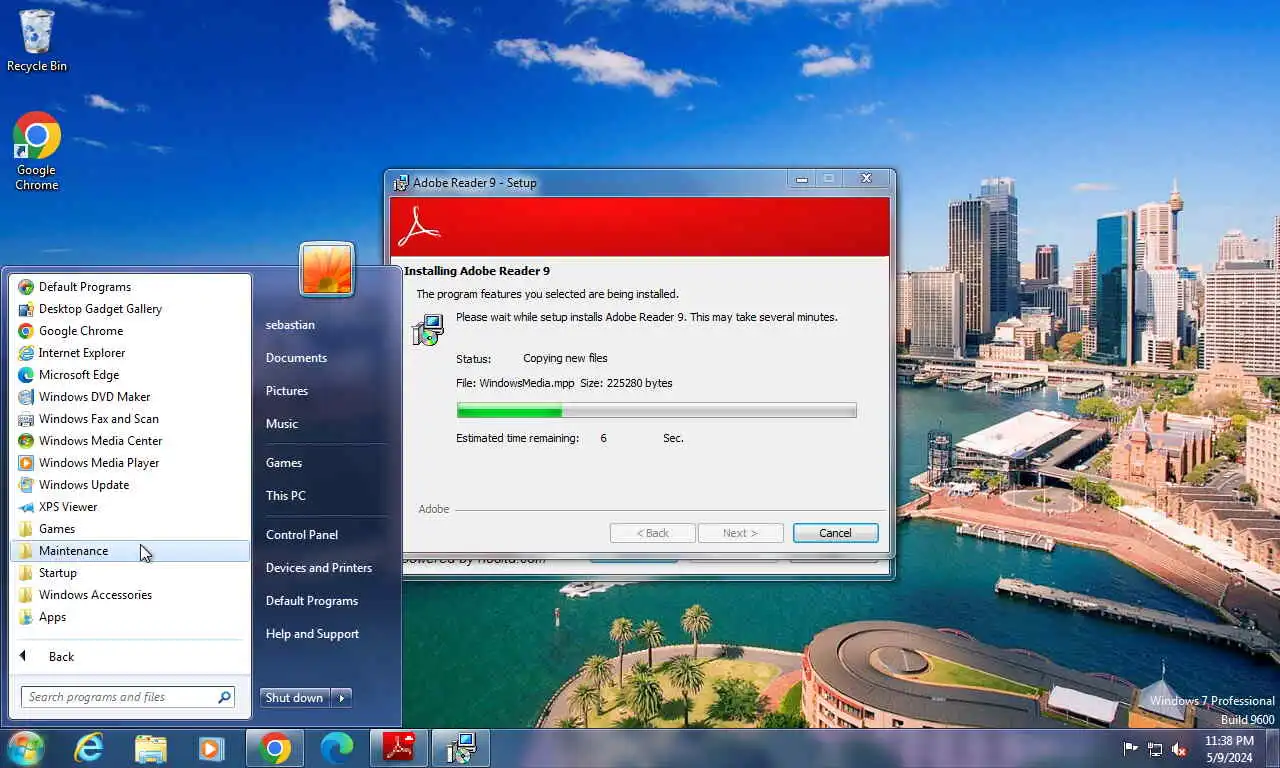Open Windows Fax and Scan
The width and height of the screenshot is (1280, 768).
point(130,419)
